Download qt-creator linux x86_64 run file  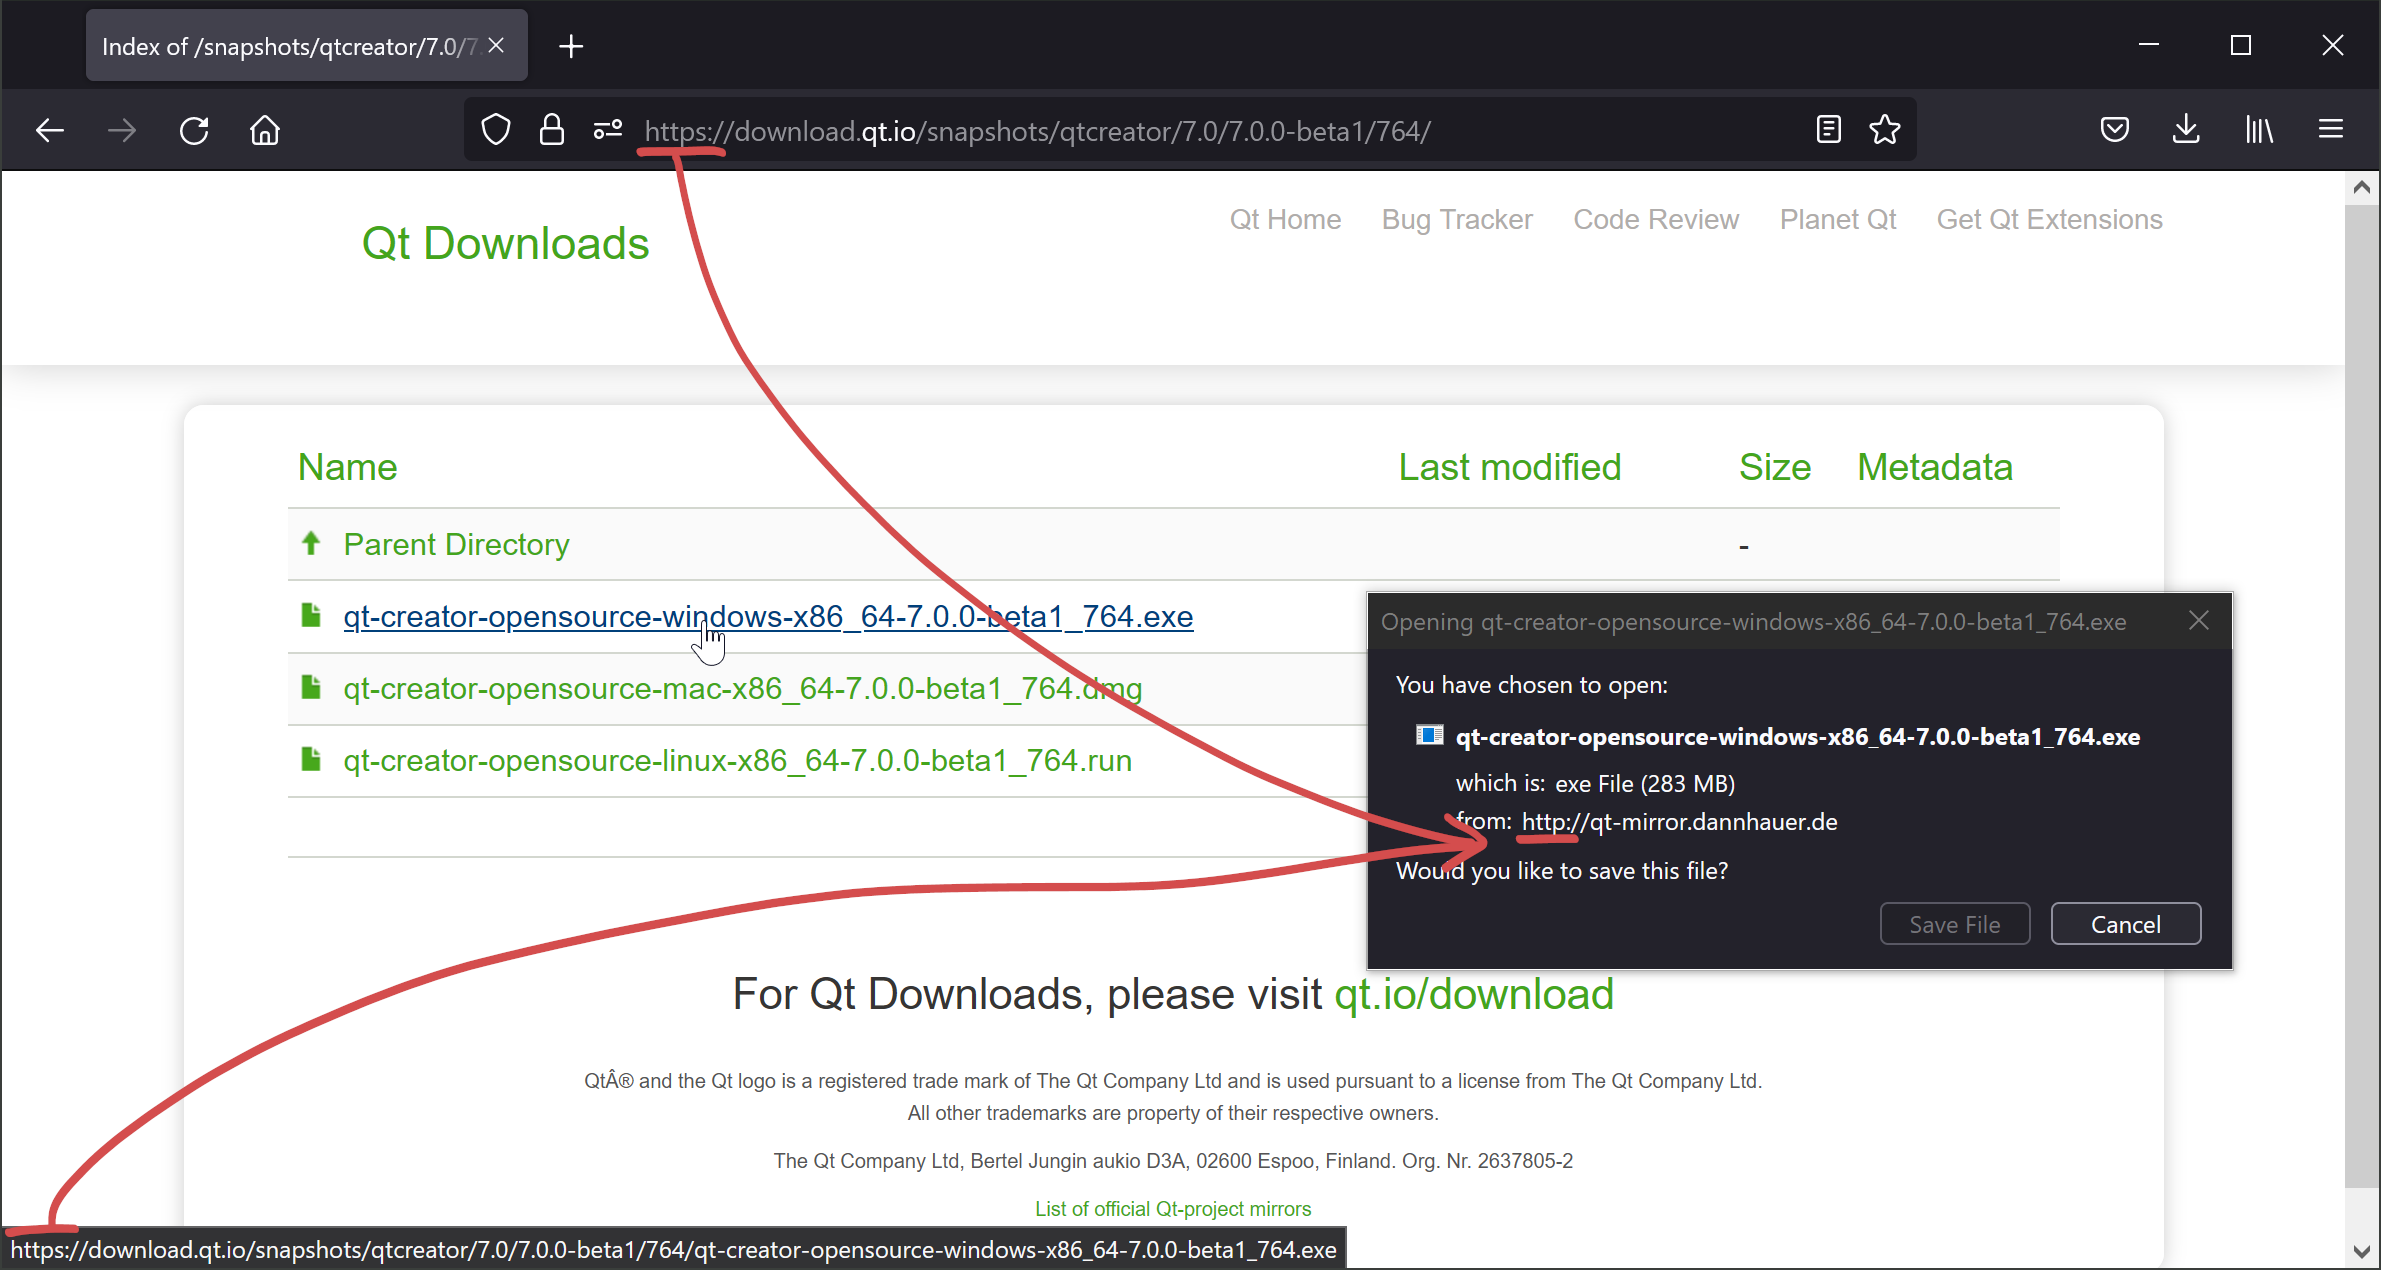tap(737, 760)
